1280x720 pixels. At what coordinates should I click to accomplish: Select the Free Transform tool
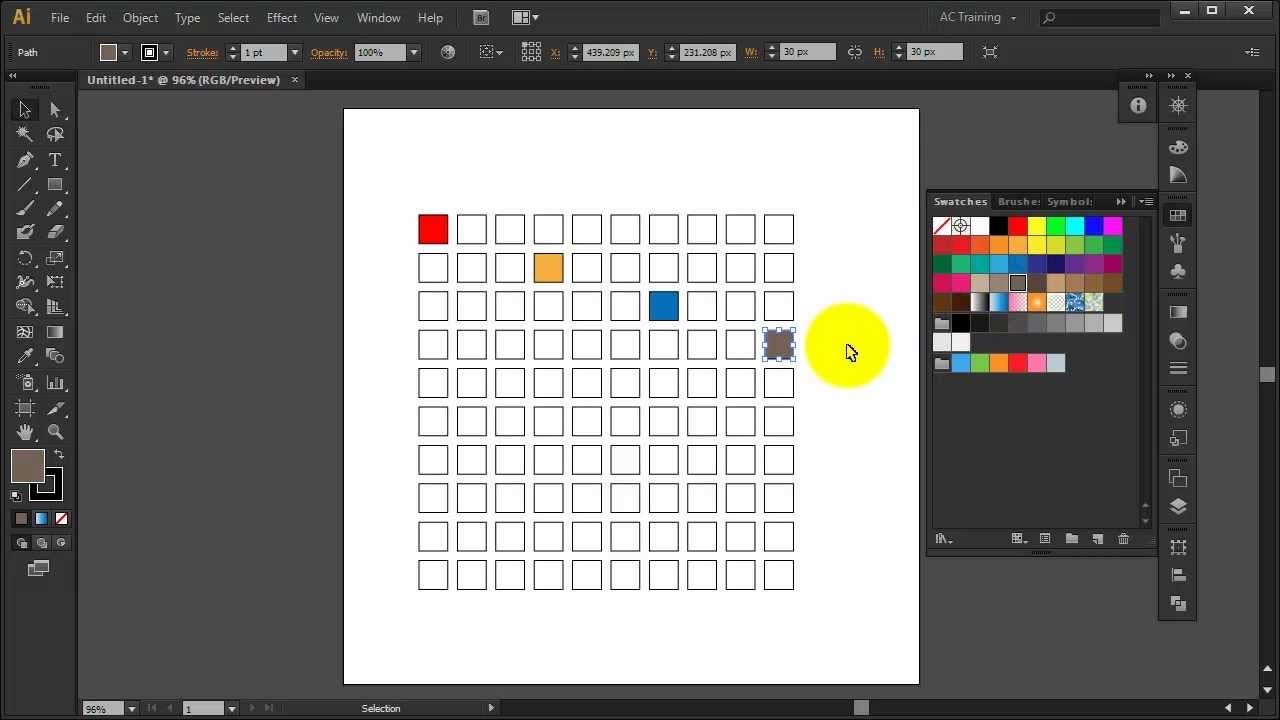point(55,283)
